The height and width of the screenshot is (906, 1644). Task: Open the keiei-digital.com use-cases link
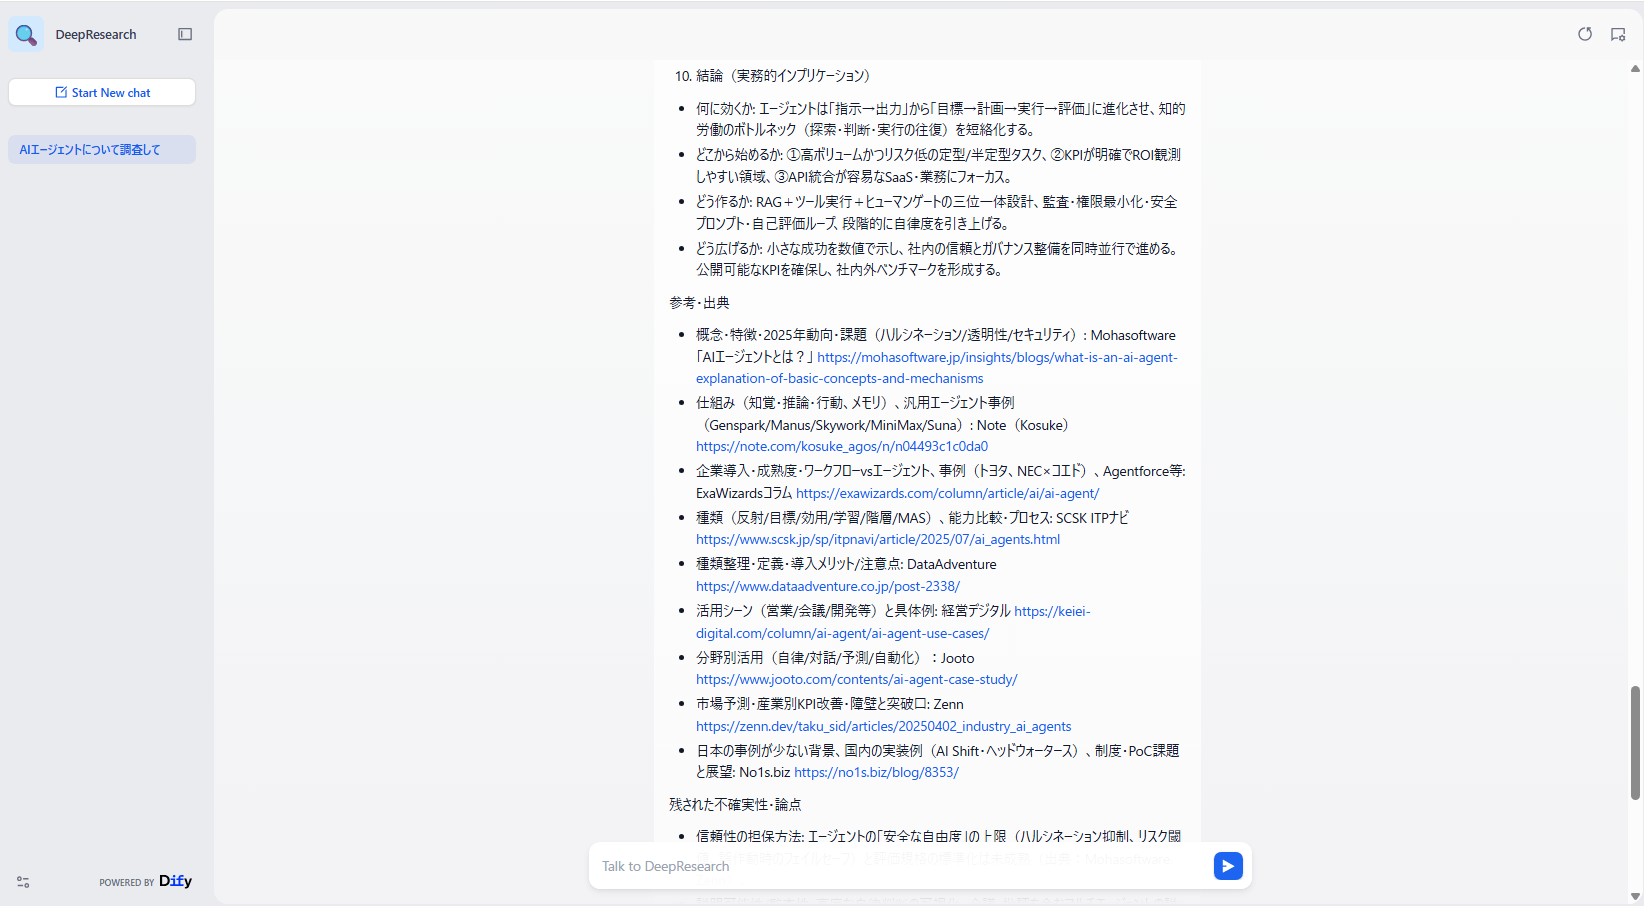pos(842,633)
